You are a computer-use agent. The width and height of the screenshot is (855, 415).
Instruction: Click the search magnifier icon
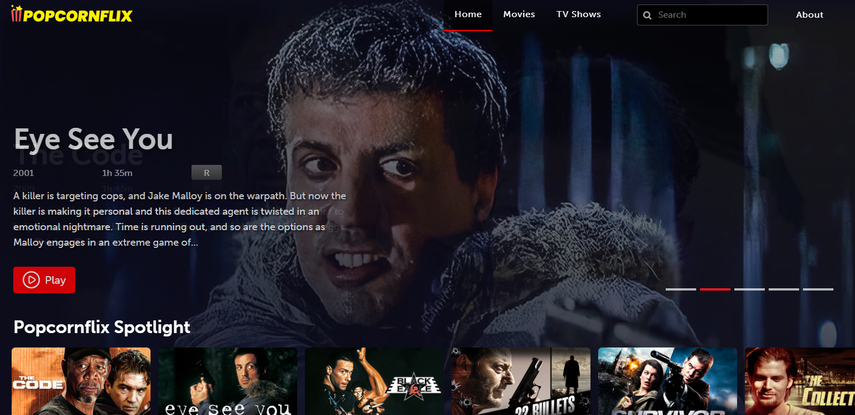[647, 15]
